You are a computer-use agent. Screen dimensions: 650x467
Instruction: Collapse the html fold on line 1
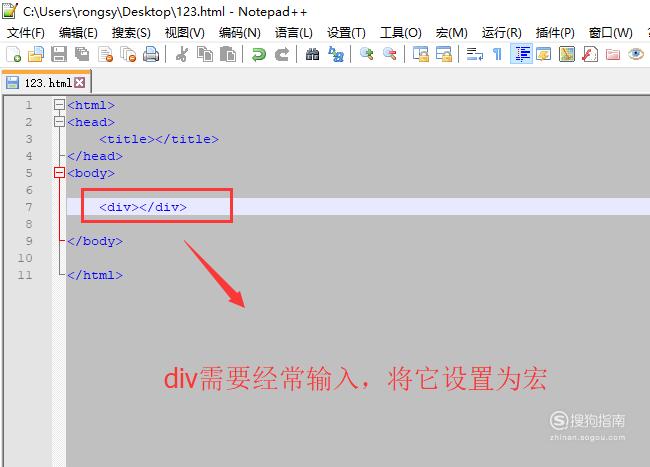[x=59, y=104]
